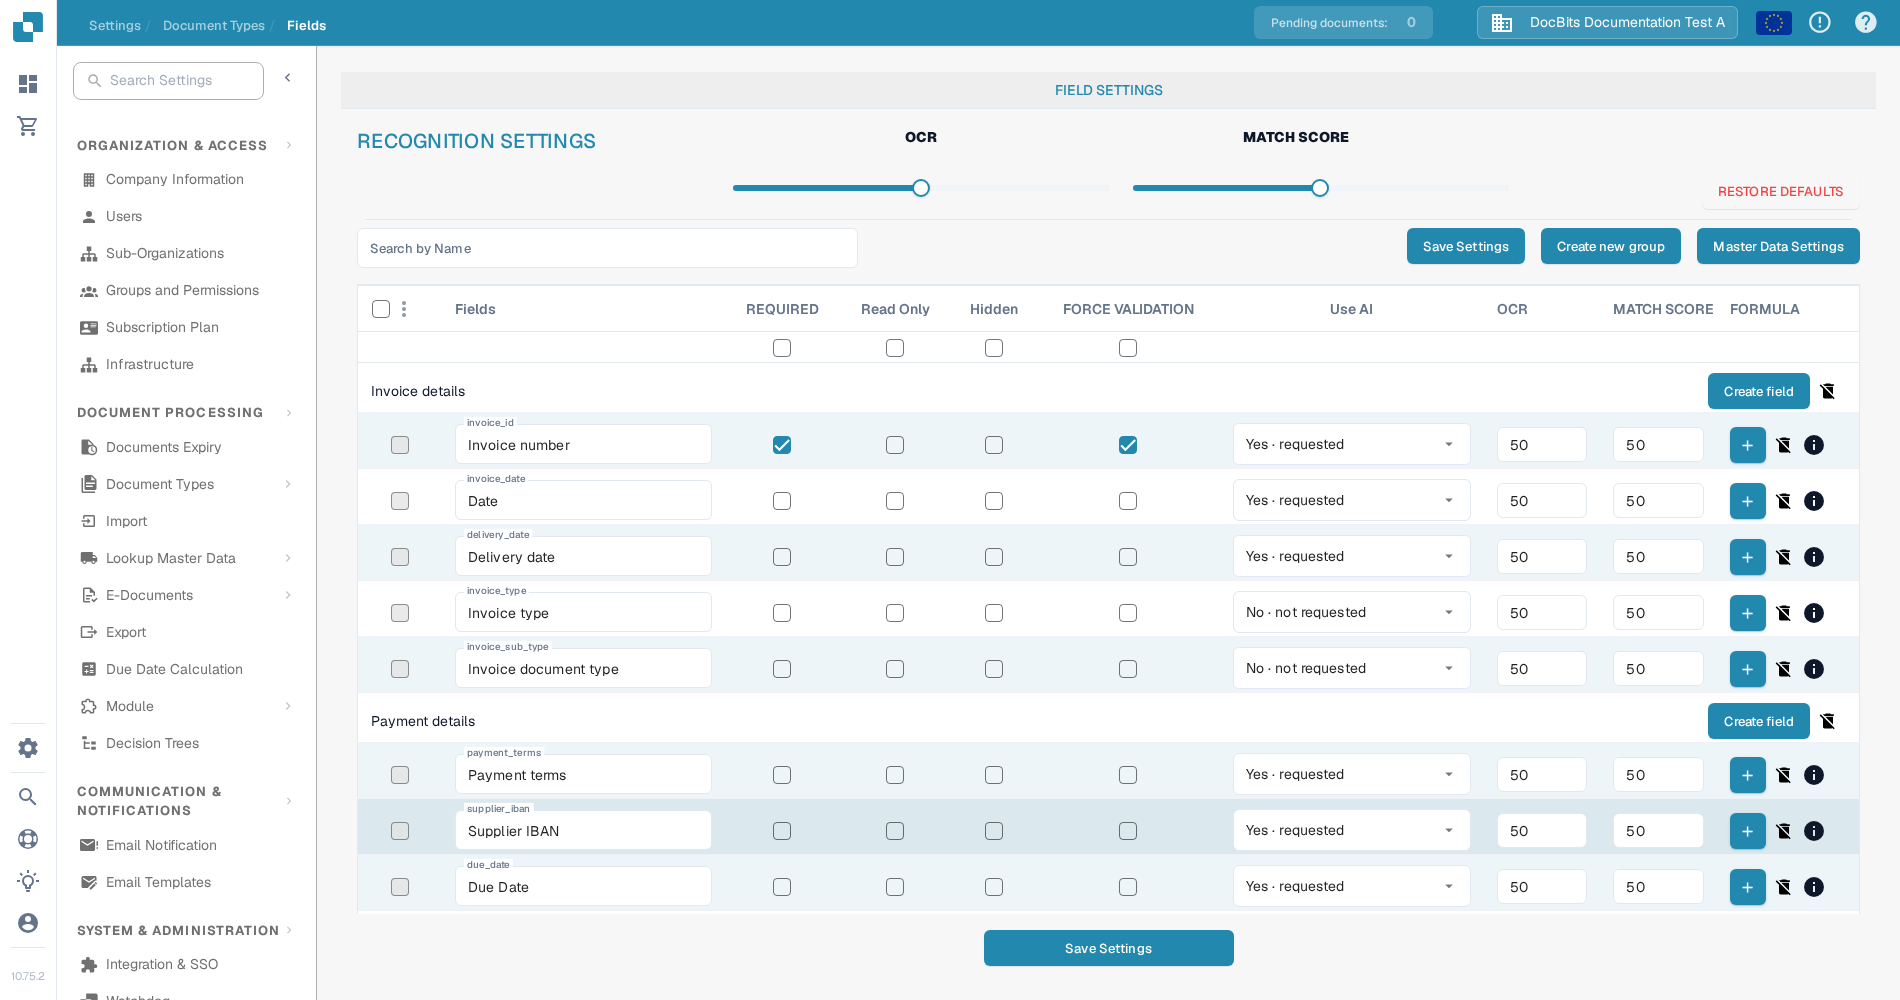The image size is (1900, 1000).
Task: Focus the Search by Name field
Action: coord(607,248)
